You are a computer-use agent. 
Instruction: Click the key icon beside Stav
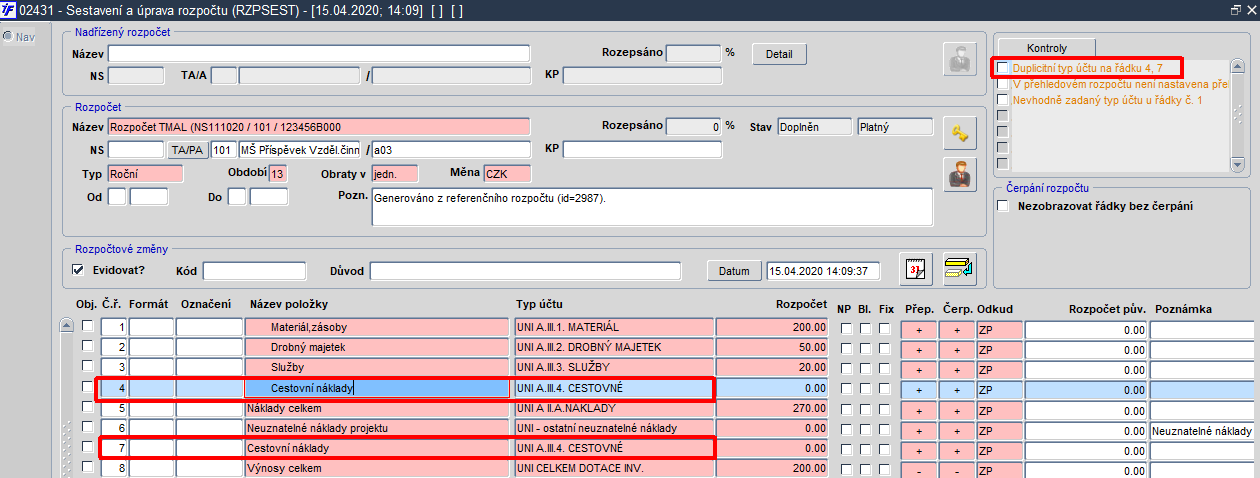point(960,133)
